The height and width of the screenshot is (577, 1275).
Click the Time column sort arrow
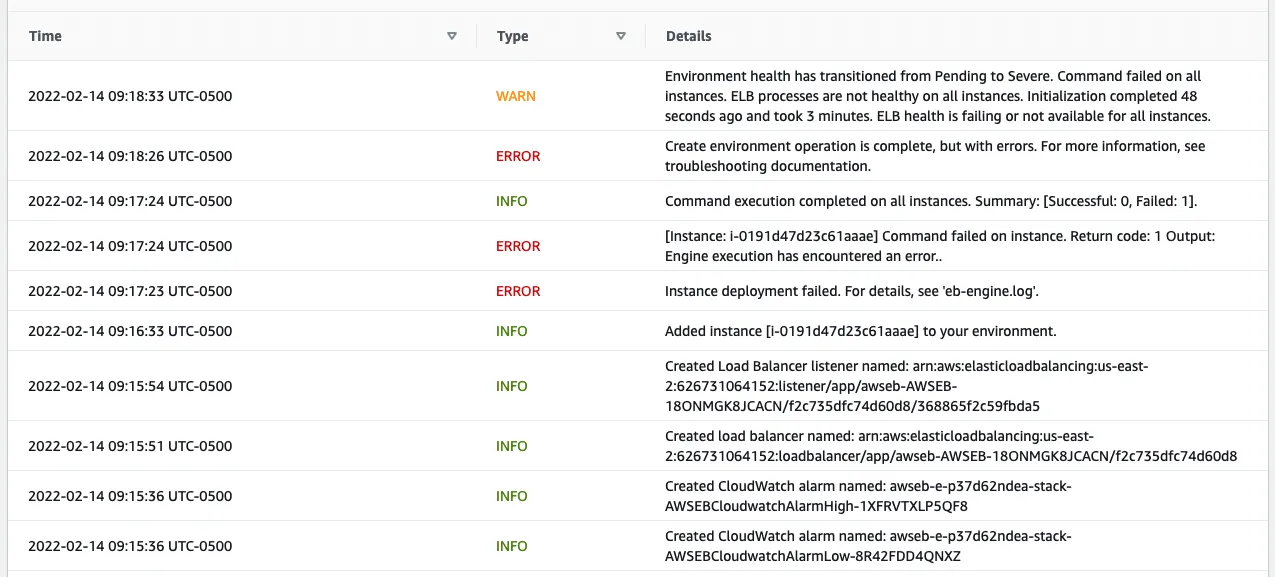click(x=452, y=36)
